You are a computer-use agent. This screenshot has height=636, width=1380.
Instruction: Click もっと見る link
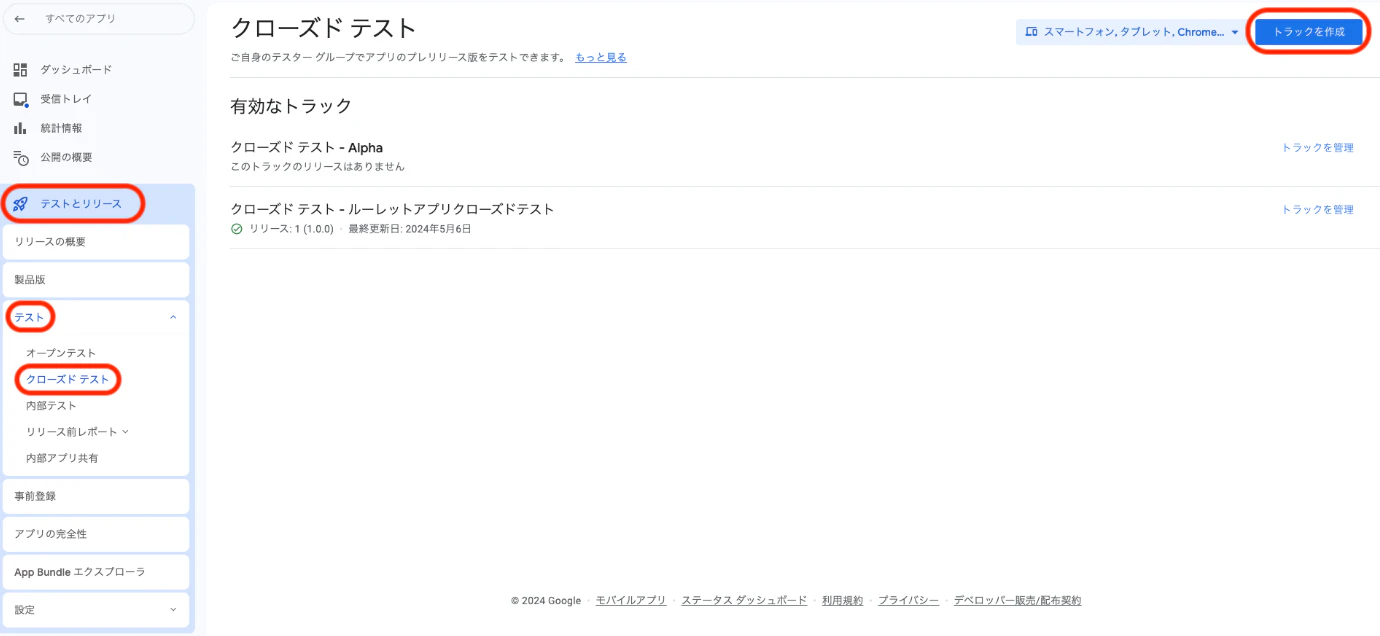(x=601, y=58)
